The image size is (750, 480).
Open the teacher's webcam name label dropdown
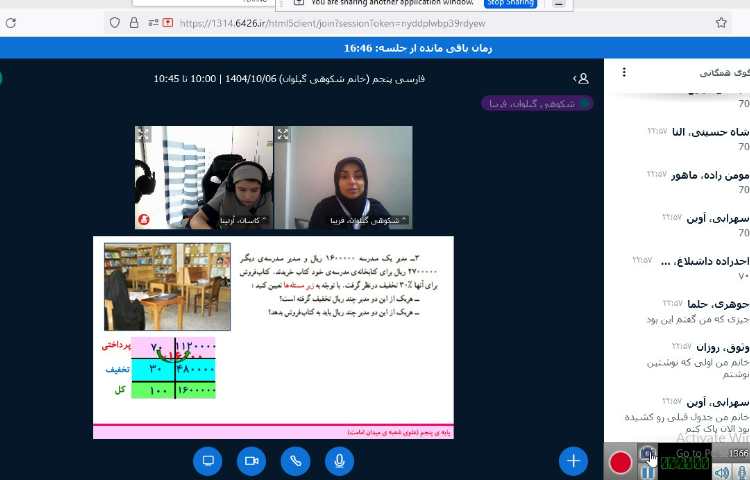point(368,220)
